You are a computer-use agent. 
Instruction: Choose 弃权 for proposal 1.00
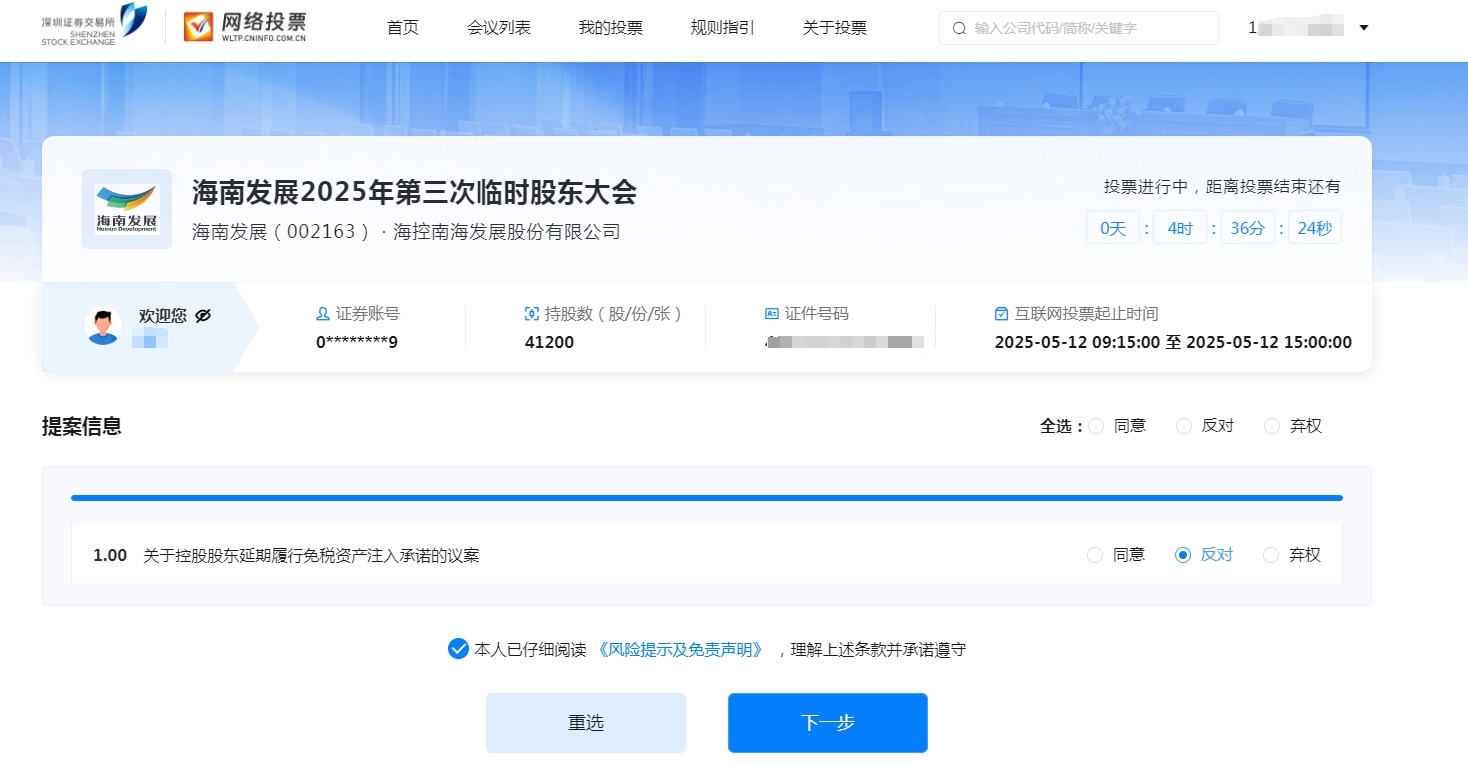click(1271, 555)
